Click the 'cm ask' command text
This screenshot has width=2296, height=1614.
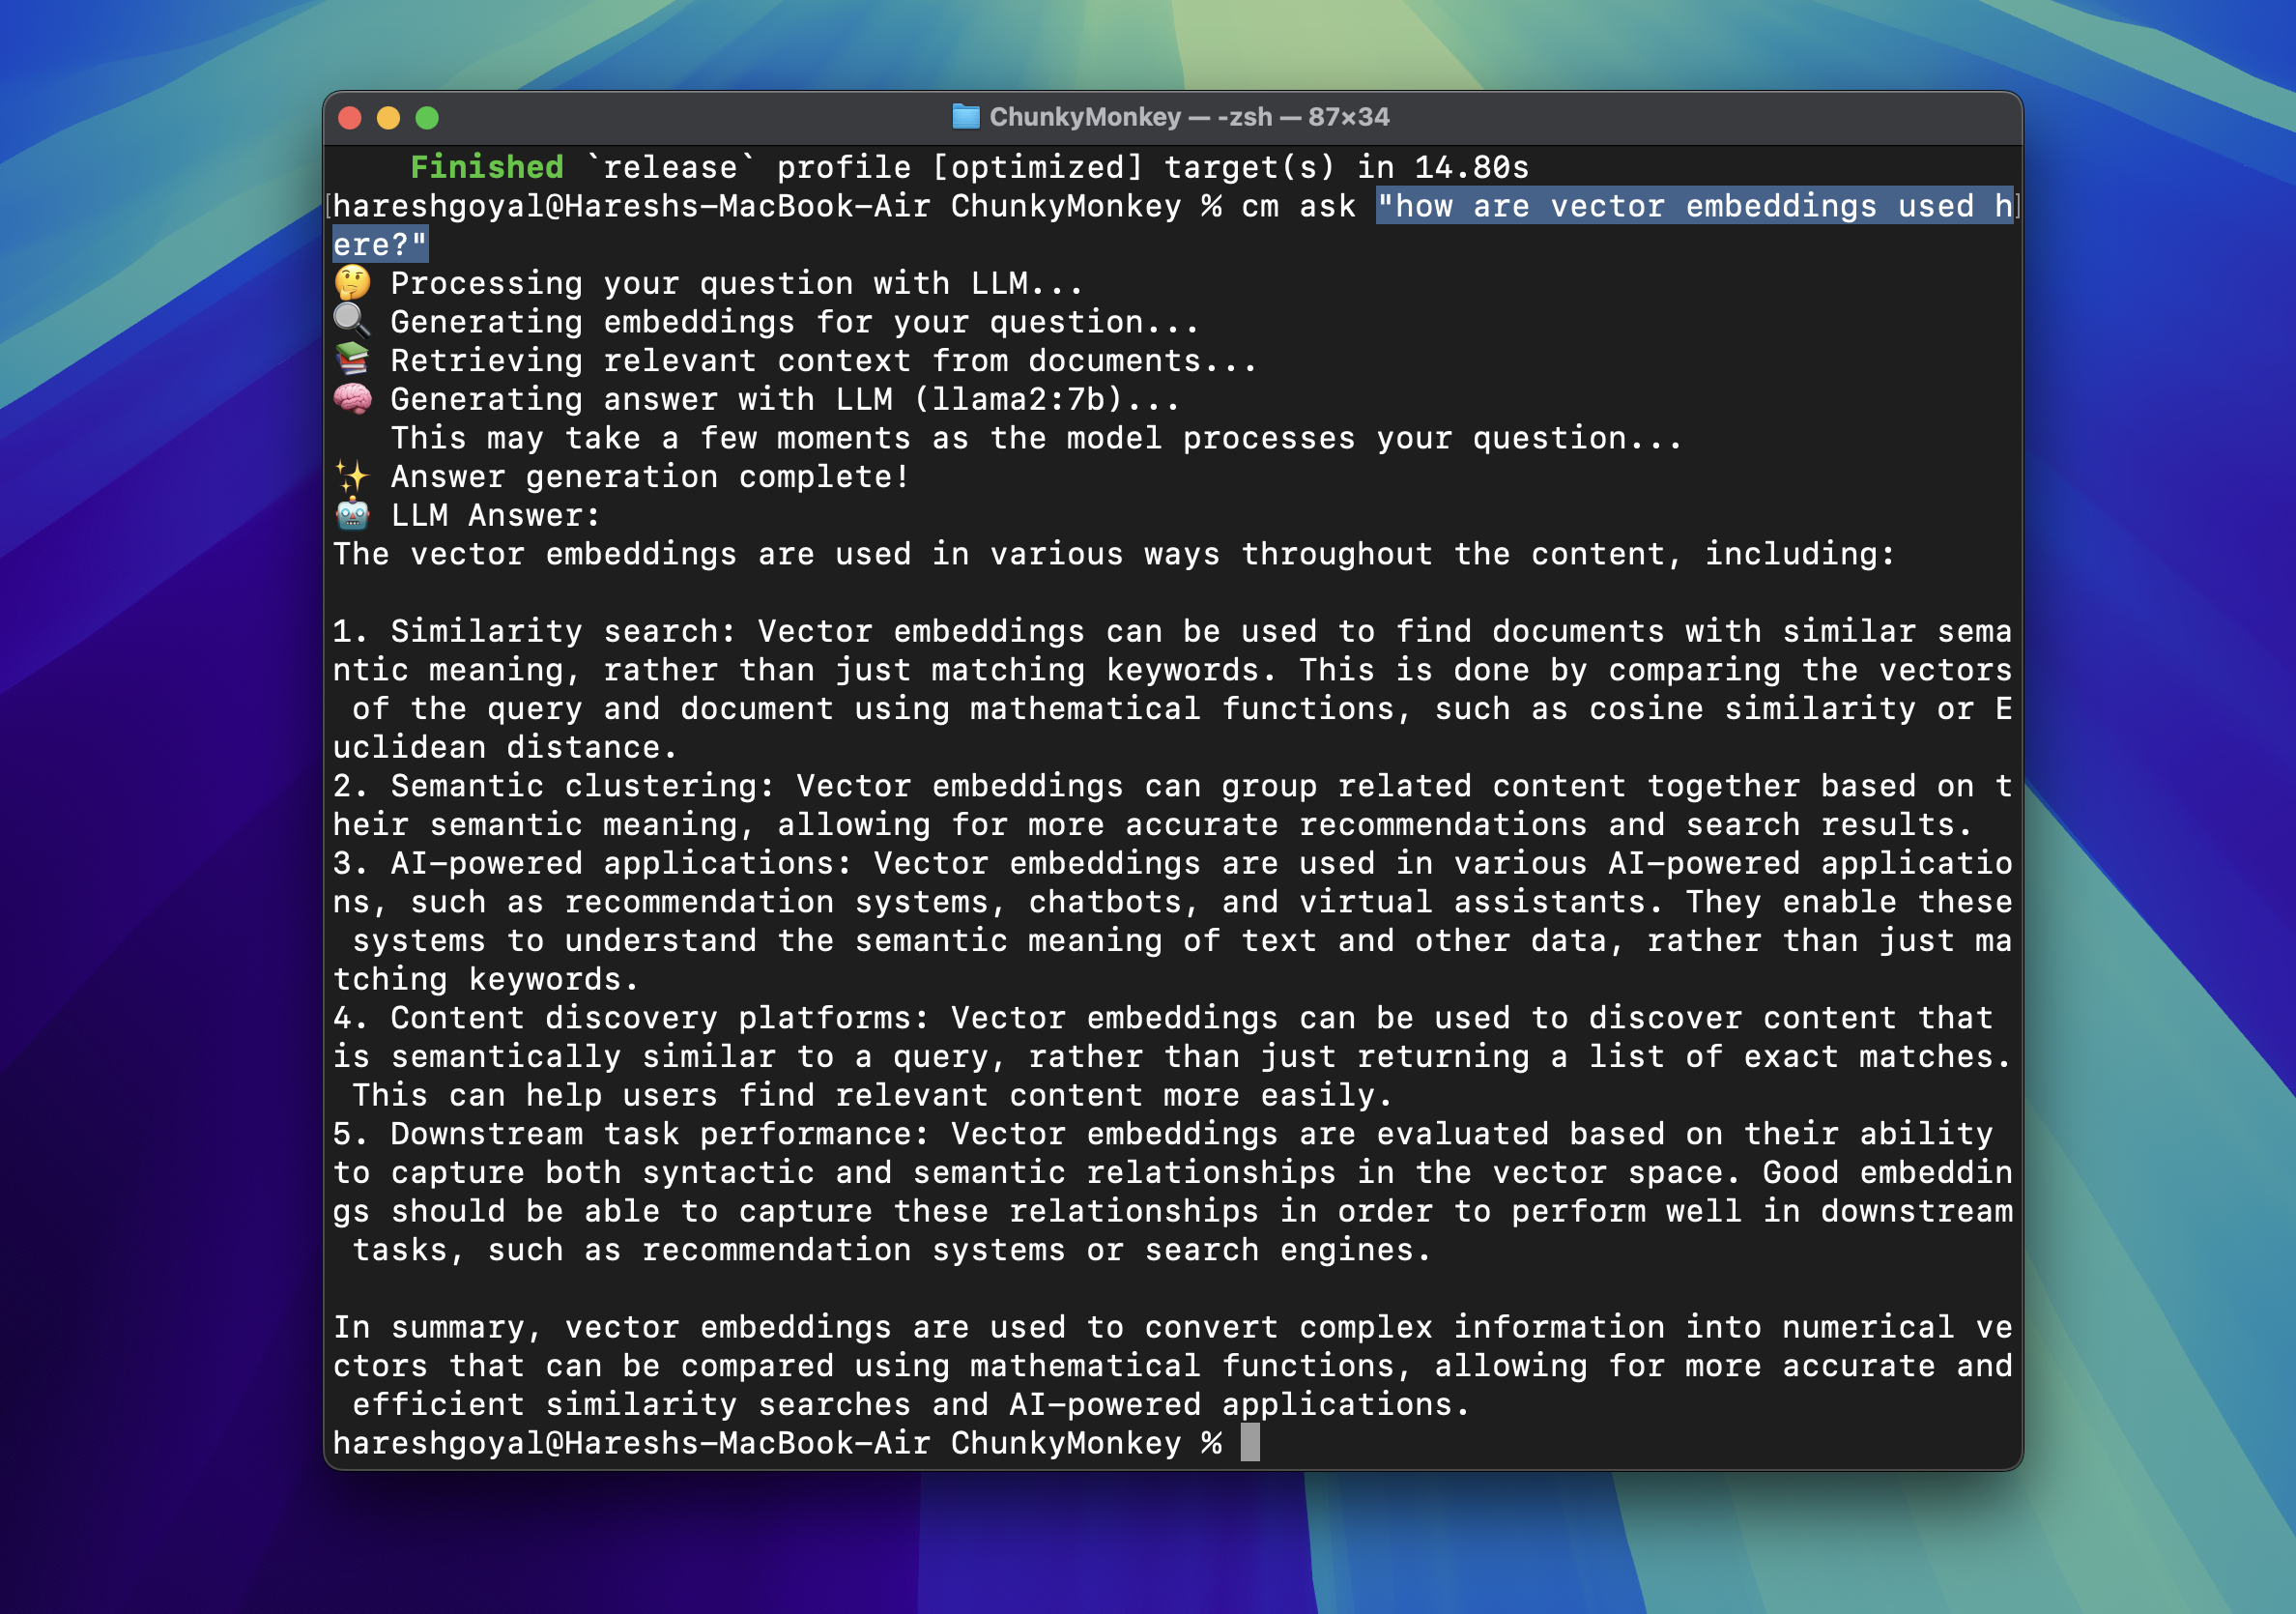pos(1297,206)
